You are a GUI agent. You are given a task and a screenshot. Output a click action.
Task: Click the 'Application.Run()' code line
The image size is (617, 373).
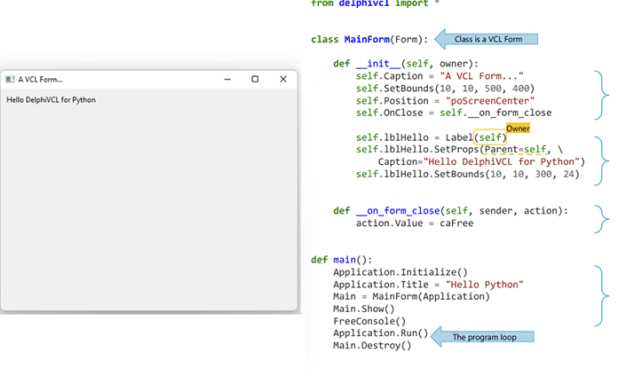(x=381, y=333)
